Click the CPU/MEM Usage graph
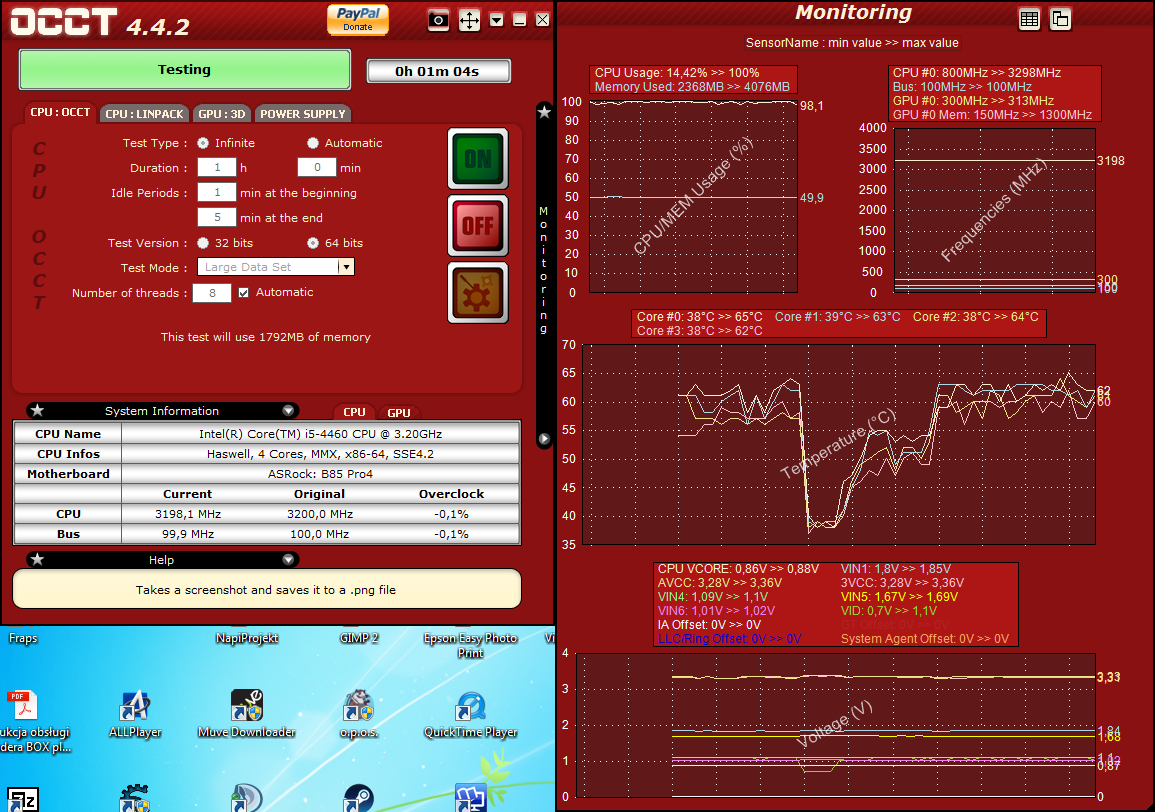This screenshot has height=812, width=1155. [693, 197]
